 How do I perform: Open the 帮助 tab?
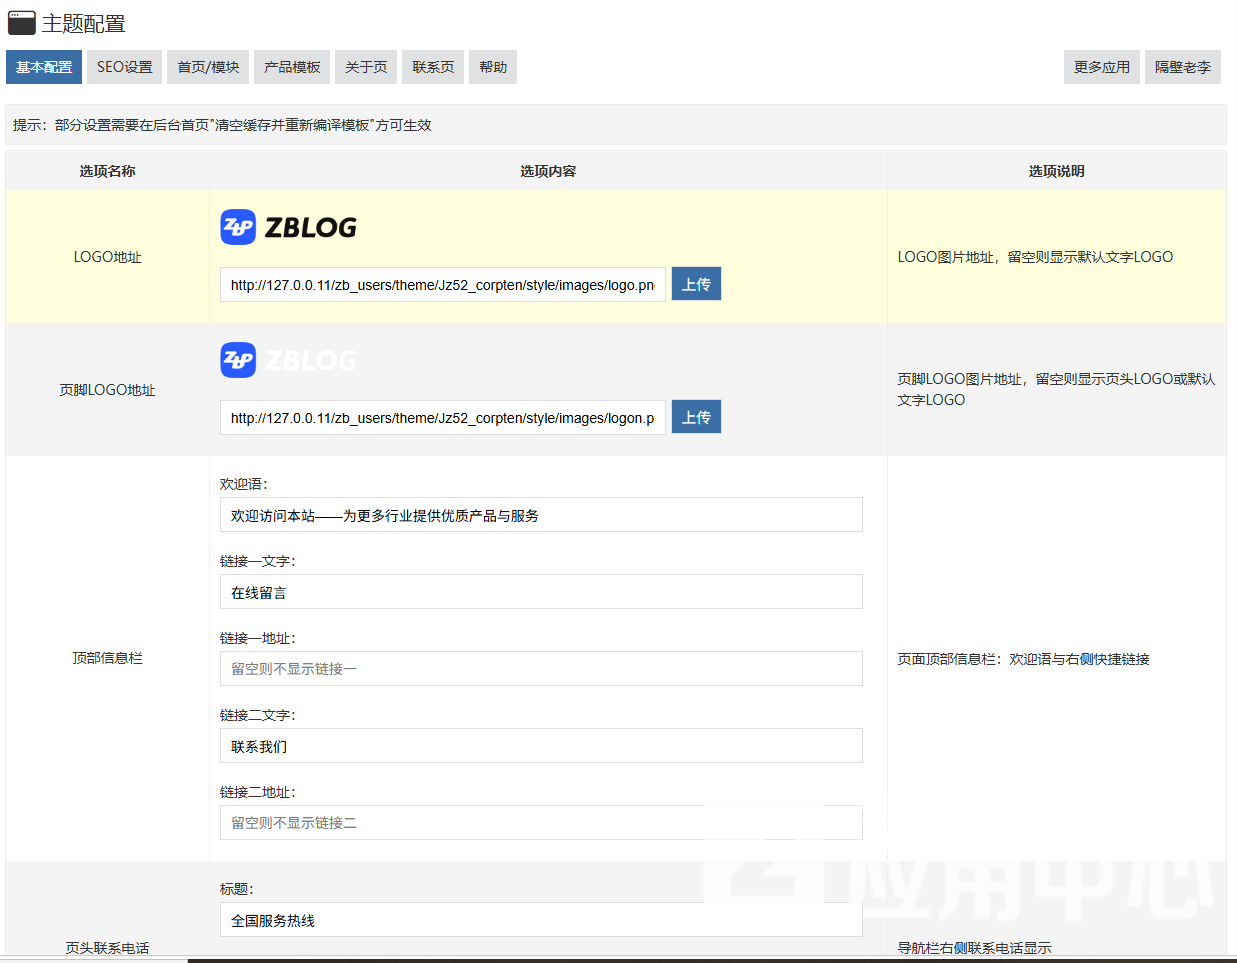tap(493, 67)
